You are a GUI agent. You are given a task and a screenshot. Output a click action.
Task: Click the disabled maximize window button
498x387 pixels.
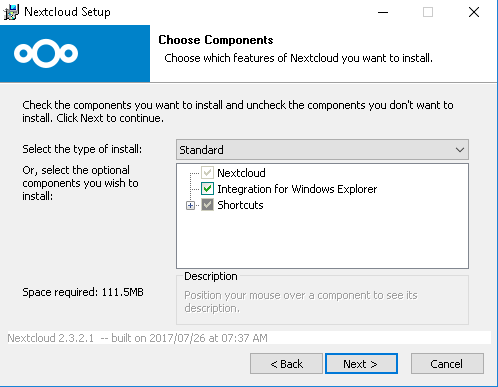point(428,12)
